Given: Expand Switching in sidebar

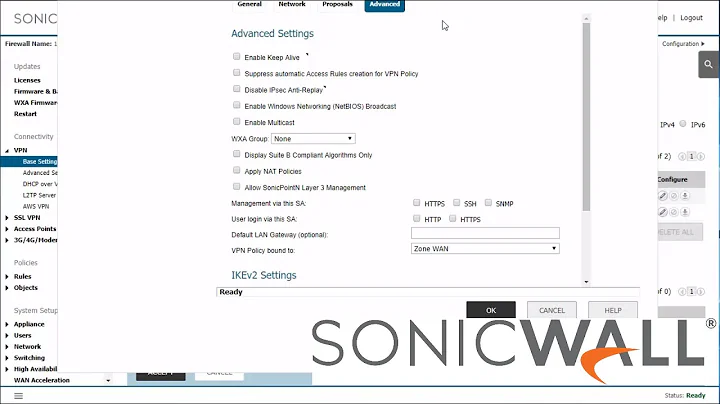Looking at the screenshot, I should [x=7, y=358].
